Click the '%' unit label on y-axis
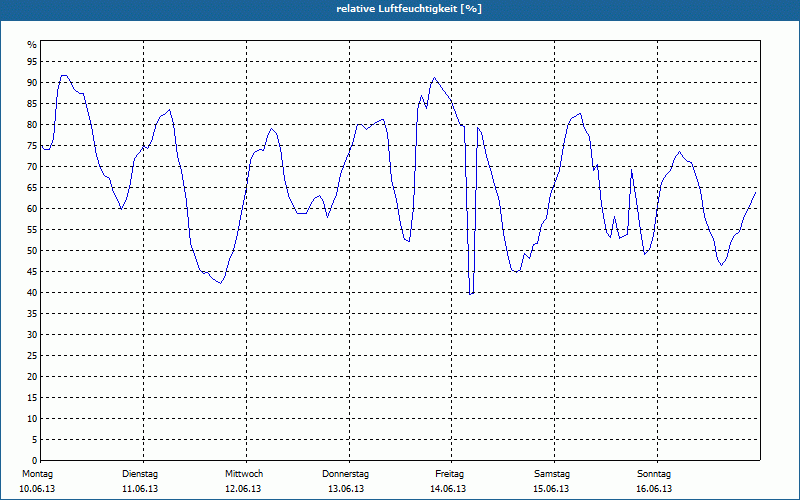This screenshot has width=800, height=500. click(32, 45)
